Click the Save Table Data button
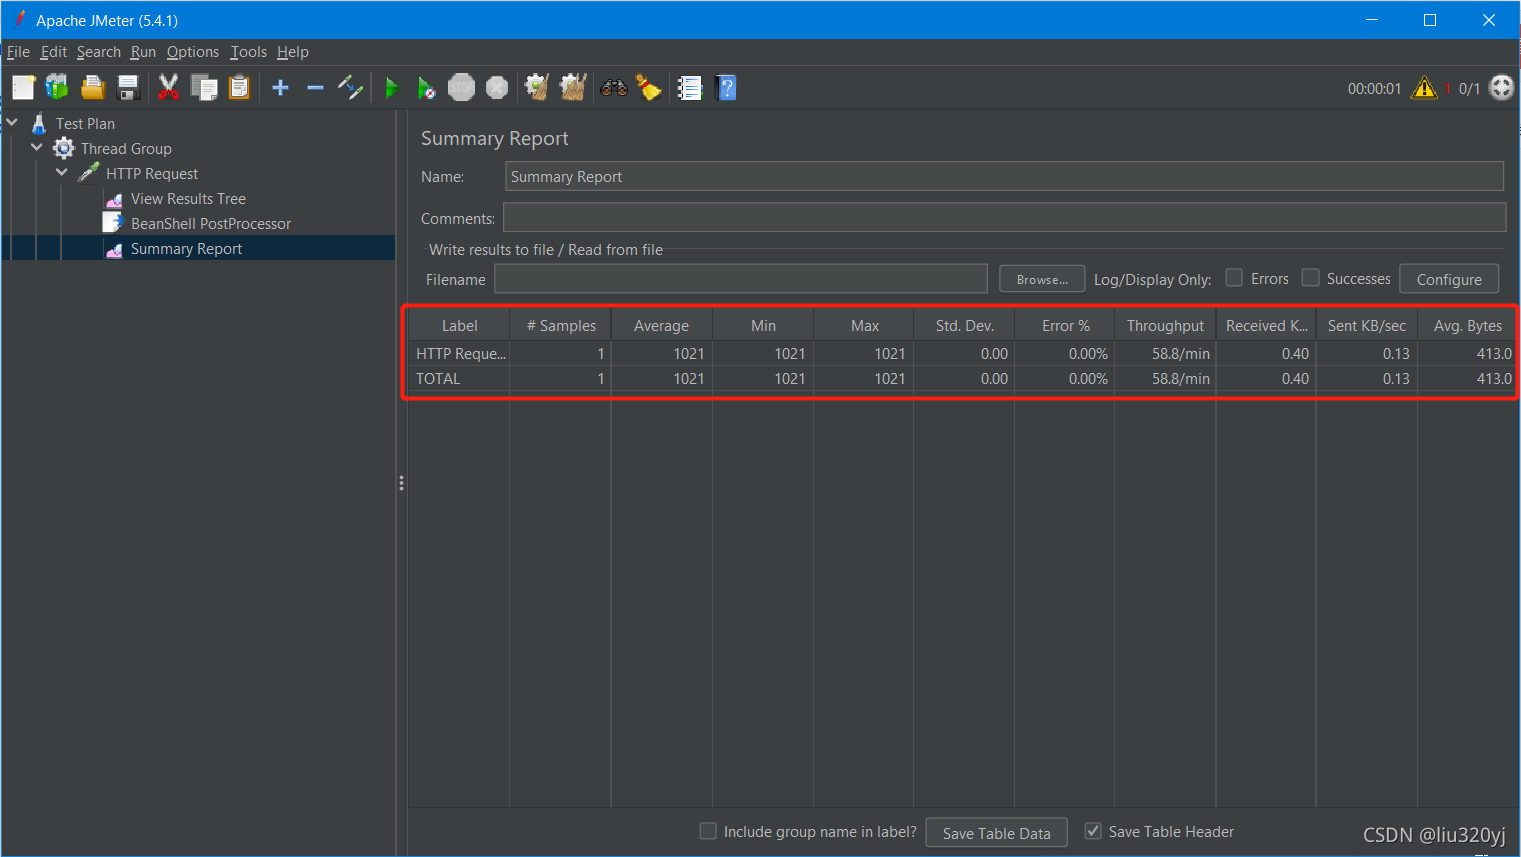Viewport: 1521px width, 857px height. click(996, 833)
